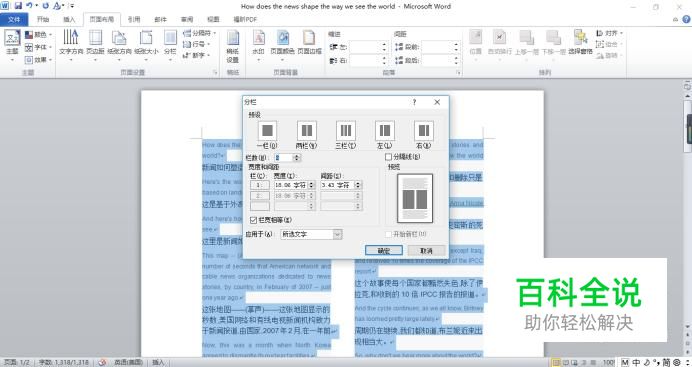Enable the separator line (分隔线) checkbox
The width and height of the screenshot is (692, 367).
click(x=388, y=157)
